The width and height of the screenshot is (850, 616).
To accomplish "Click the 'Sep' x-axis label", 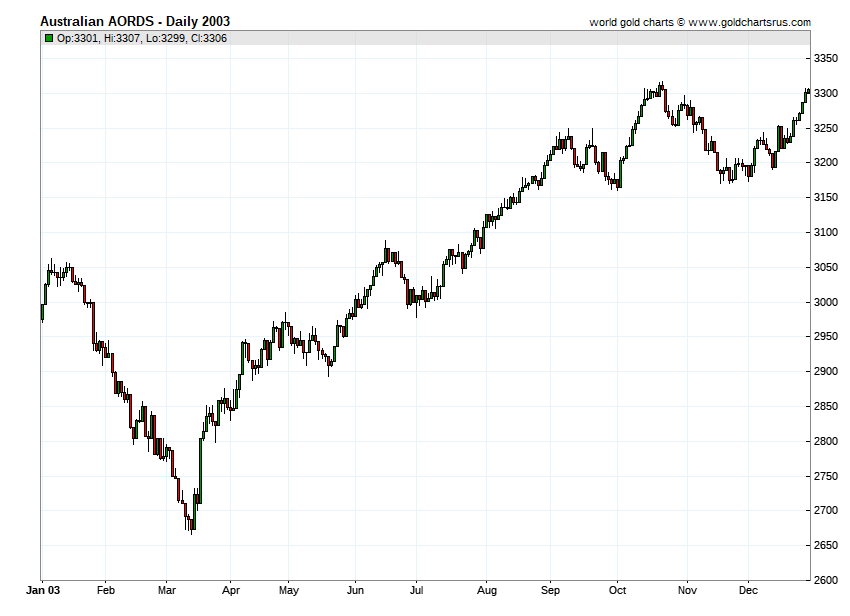I will pyautogui.click(x=550, y=591).
